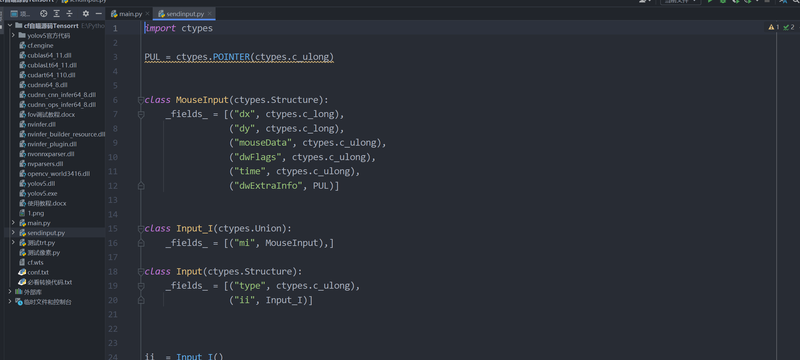Open the run configuration dropdown
The width and height of the screenshot is (800, 360).
click(x=681, y=2)
